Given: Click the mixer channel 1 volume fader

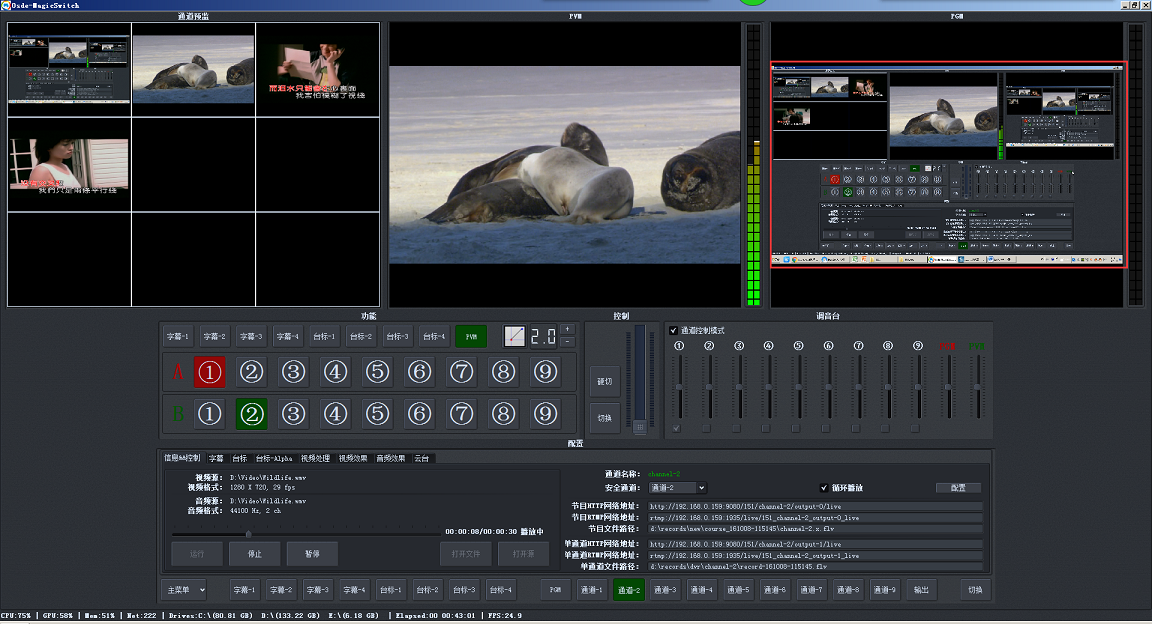Looking at the screenshot, I should [x=679, y=387].
